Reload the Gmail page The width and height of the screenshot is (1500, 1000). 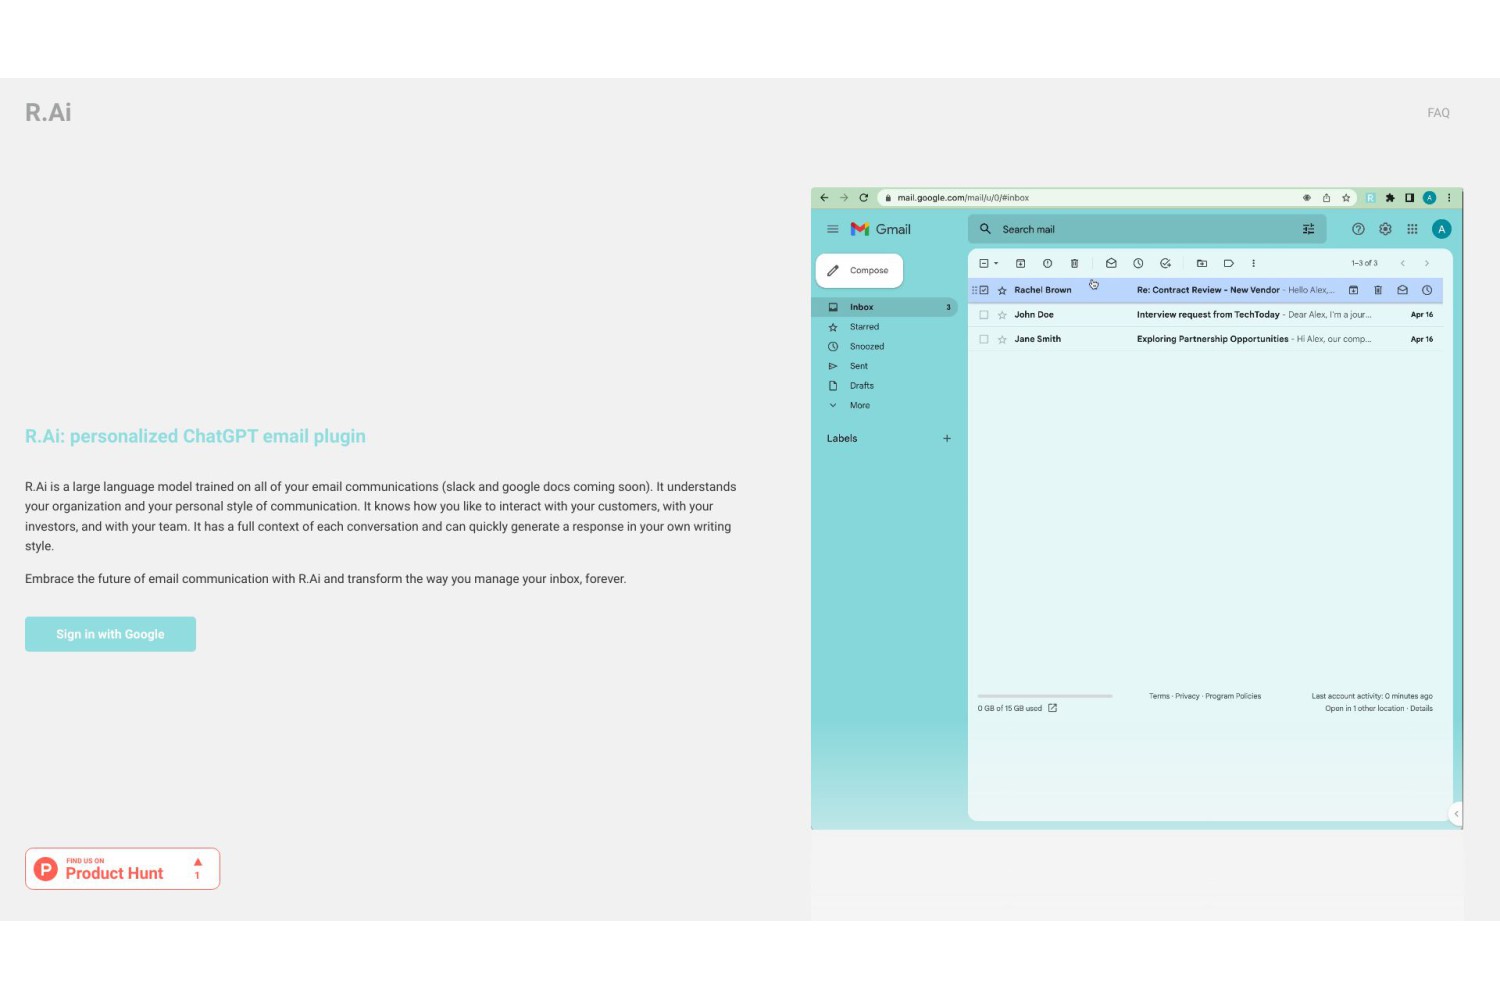pos(864,198)
